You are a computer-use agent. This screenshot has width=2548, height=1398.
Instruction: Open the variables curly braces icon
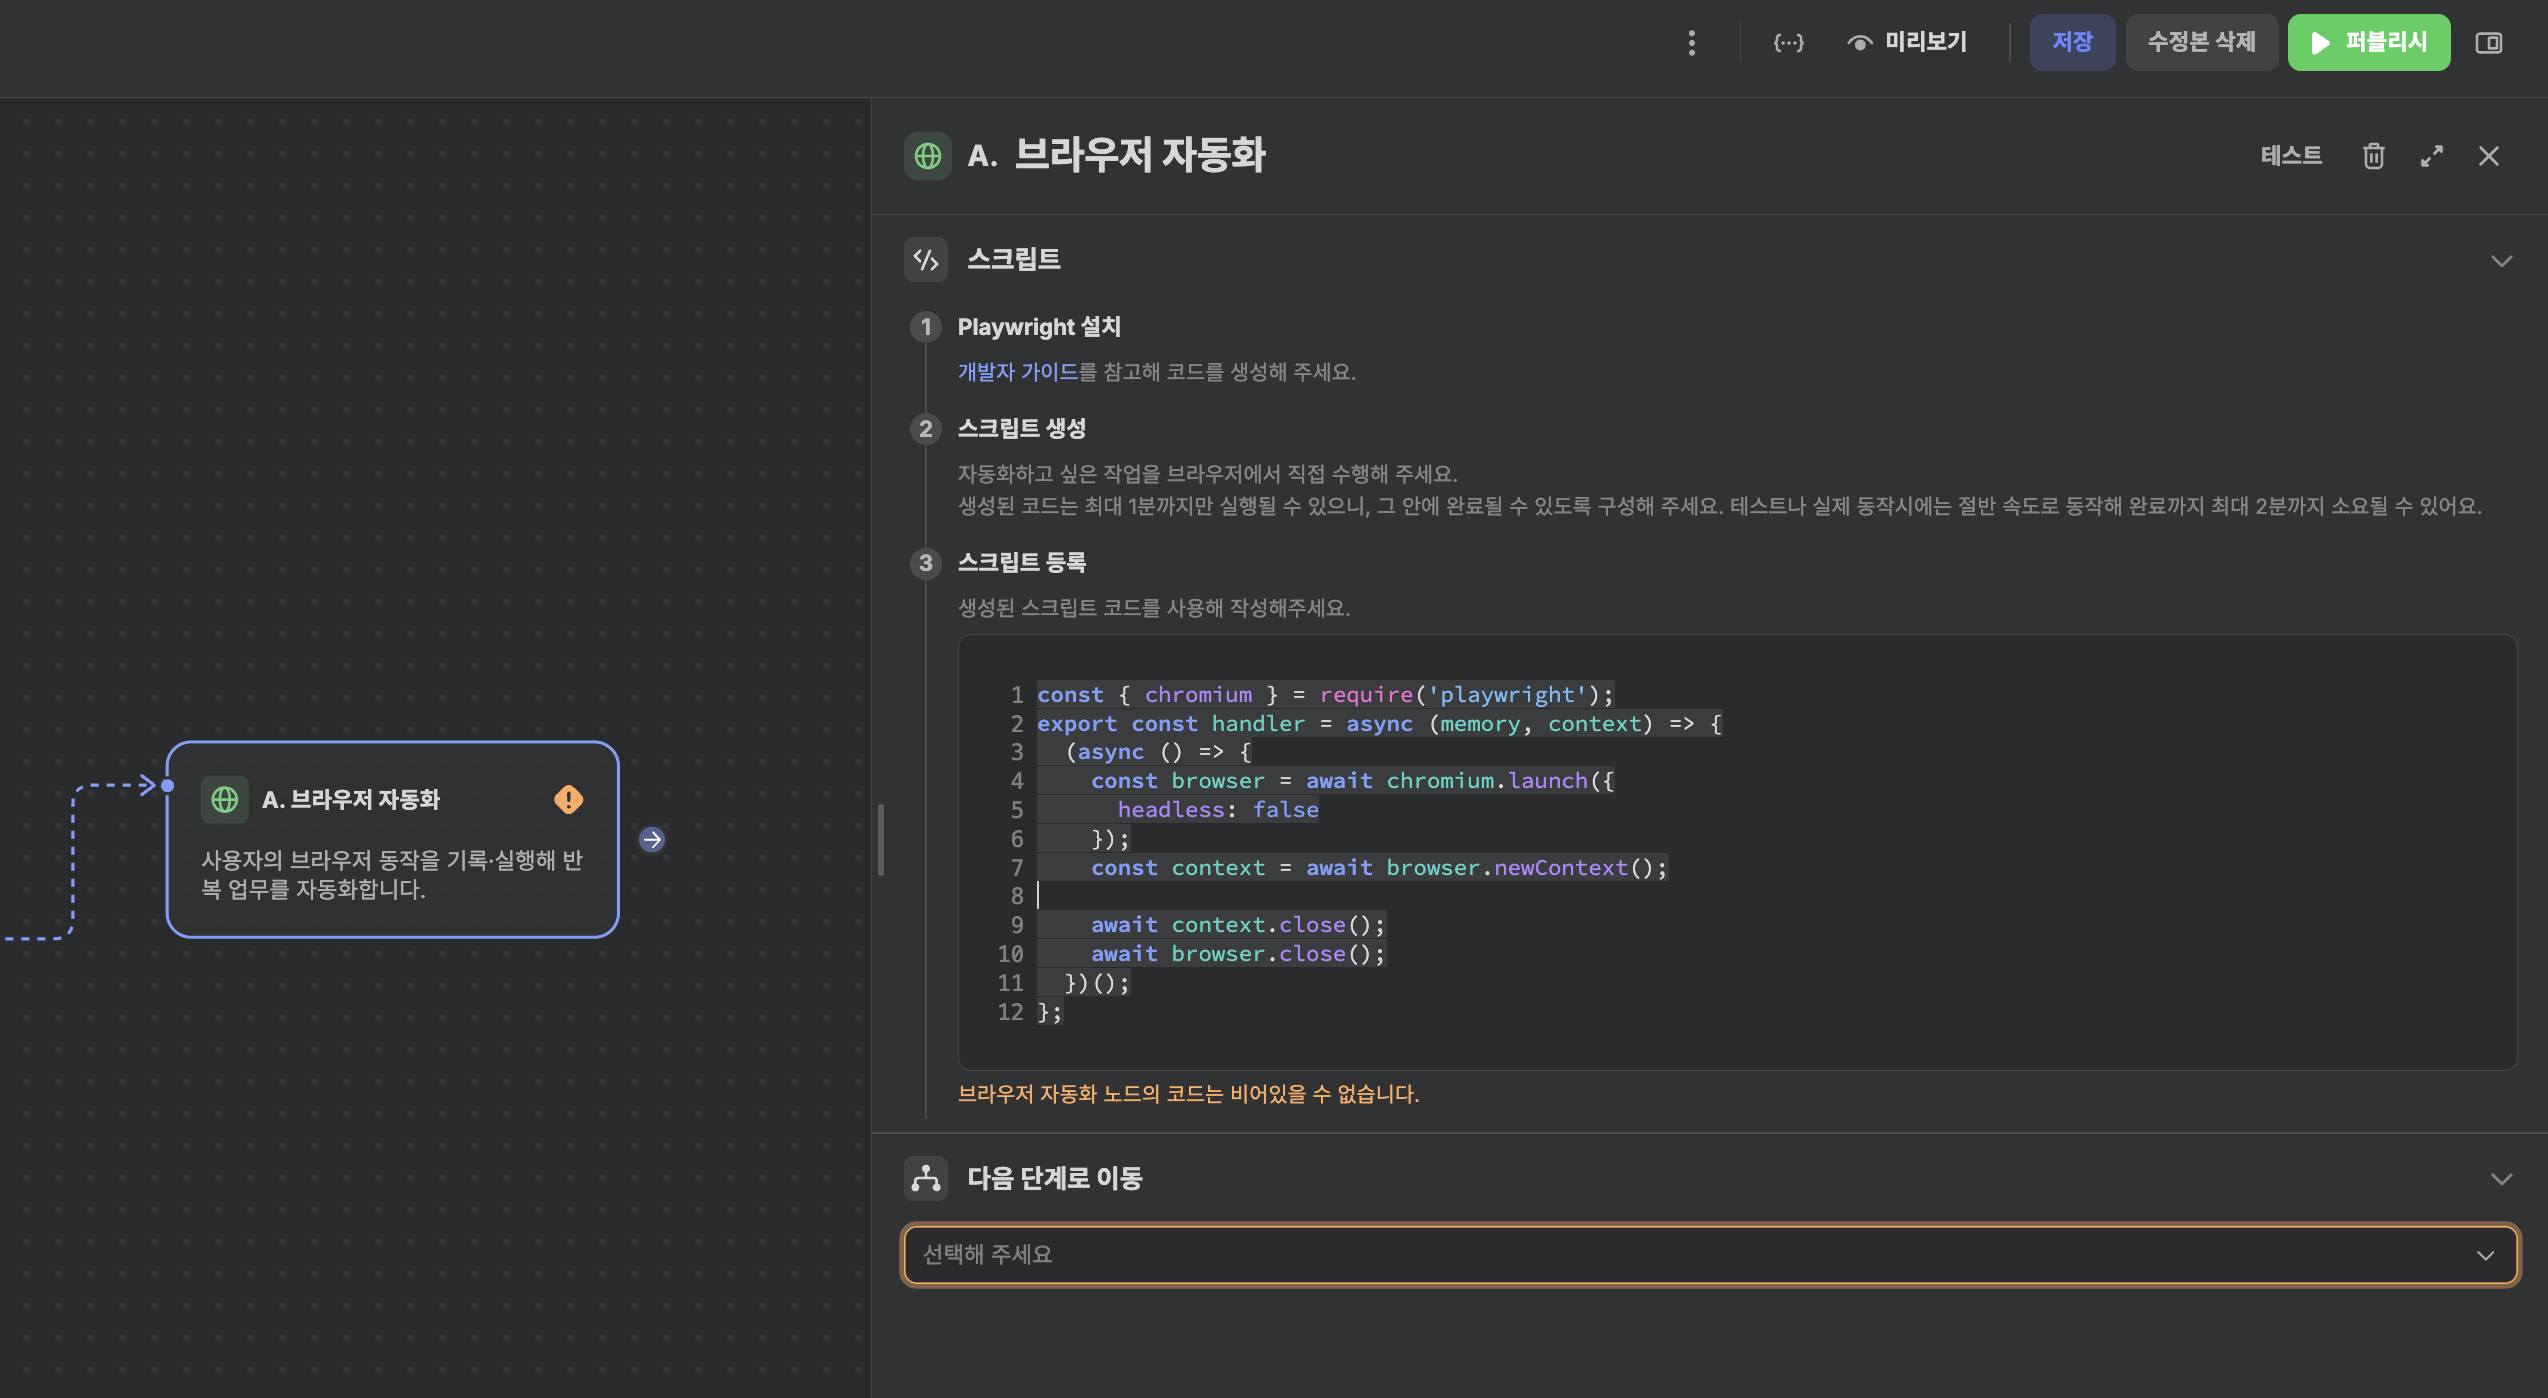pyautogui.click(x=1788, y=42)
